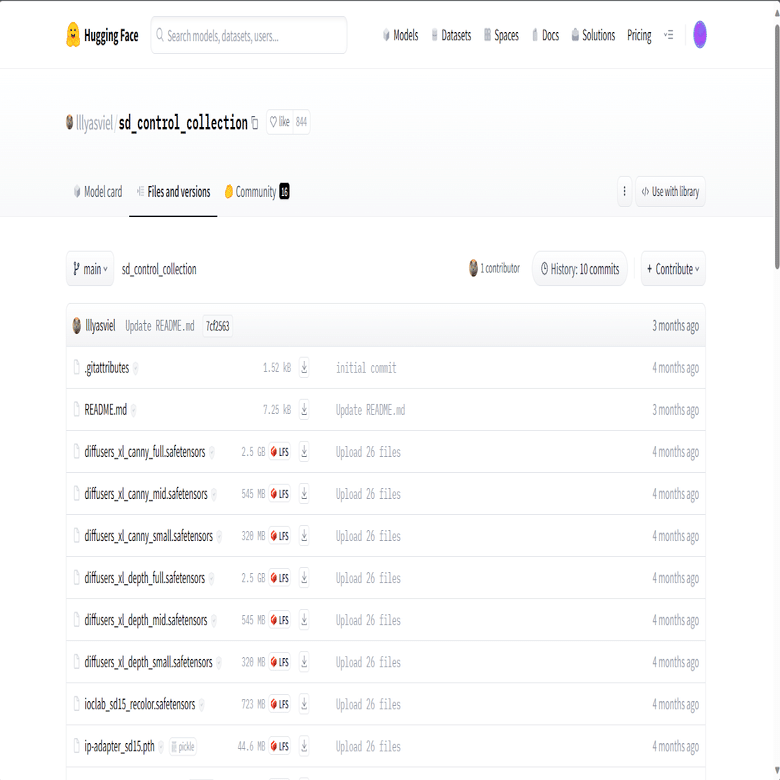780x780 pixels.
Task: Download diffusers_xl_depth_mid.safetensors
Action: pyautogui.click(x=304, y=620)
